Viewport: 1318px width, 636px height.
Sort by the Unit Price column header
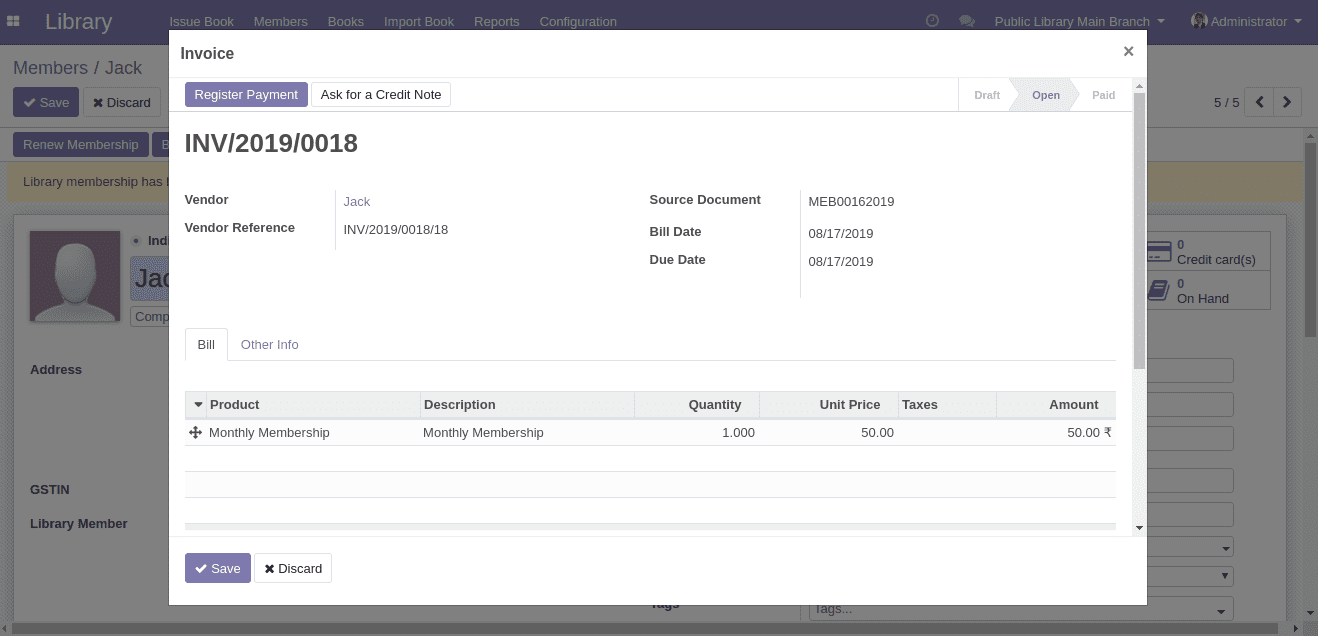pyautogui.click(x=829, y=405)
